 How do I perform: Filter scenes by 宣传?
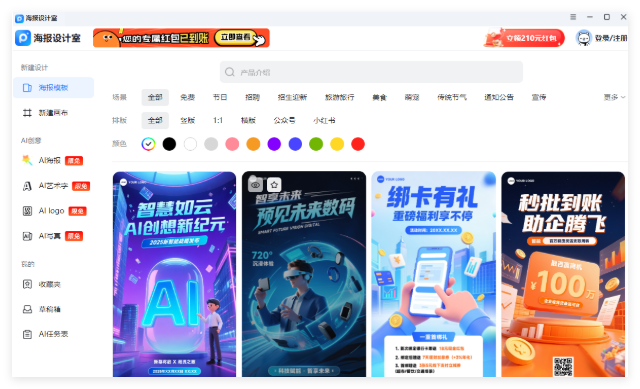point(539,97)
